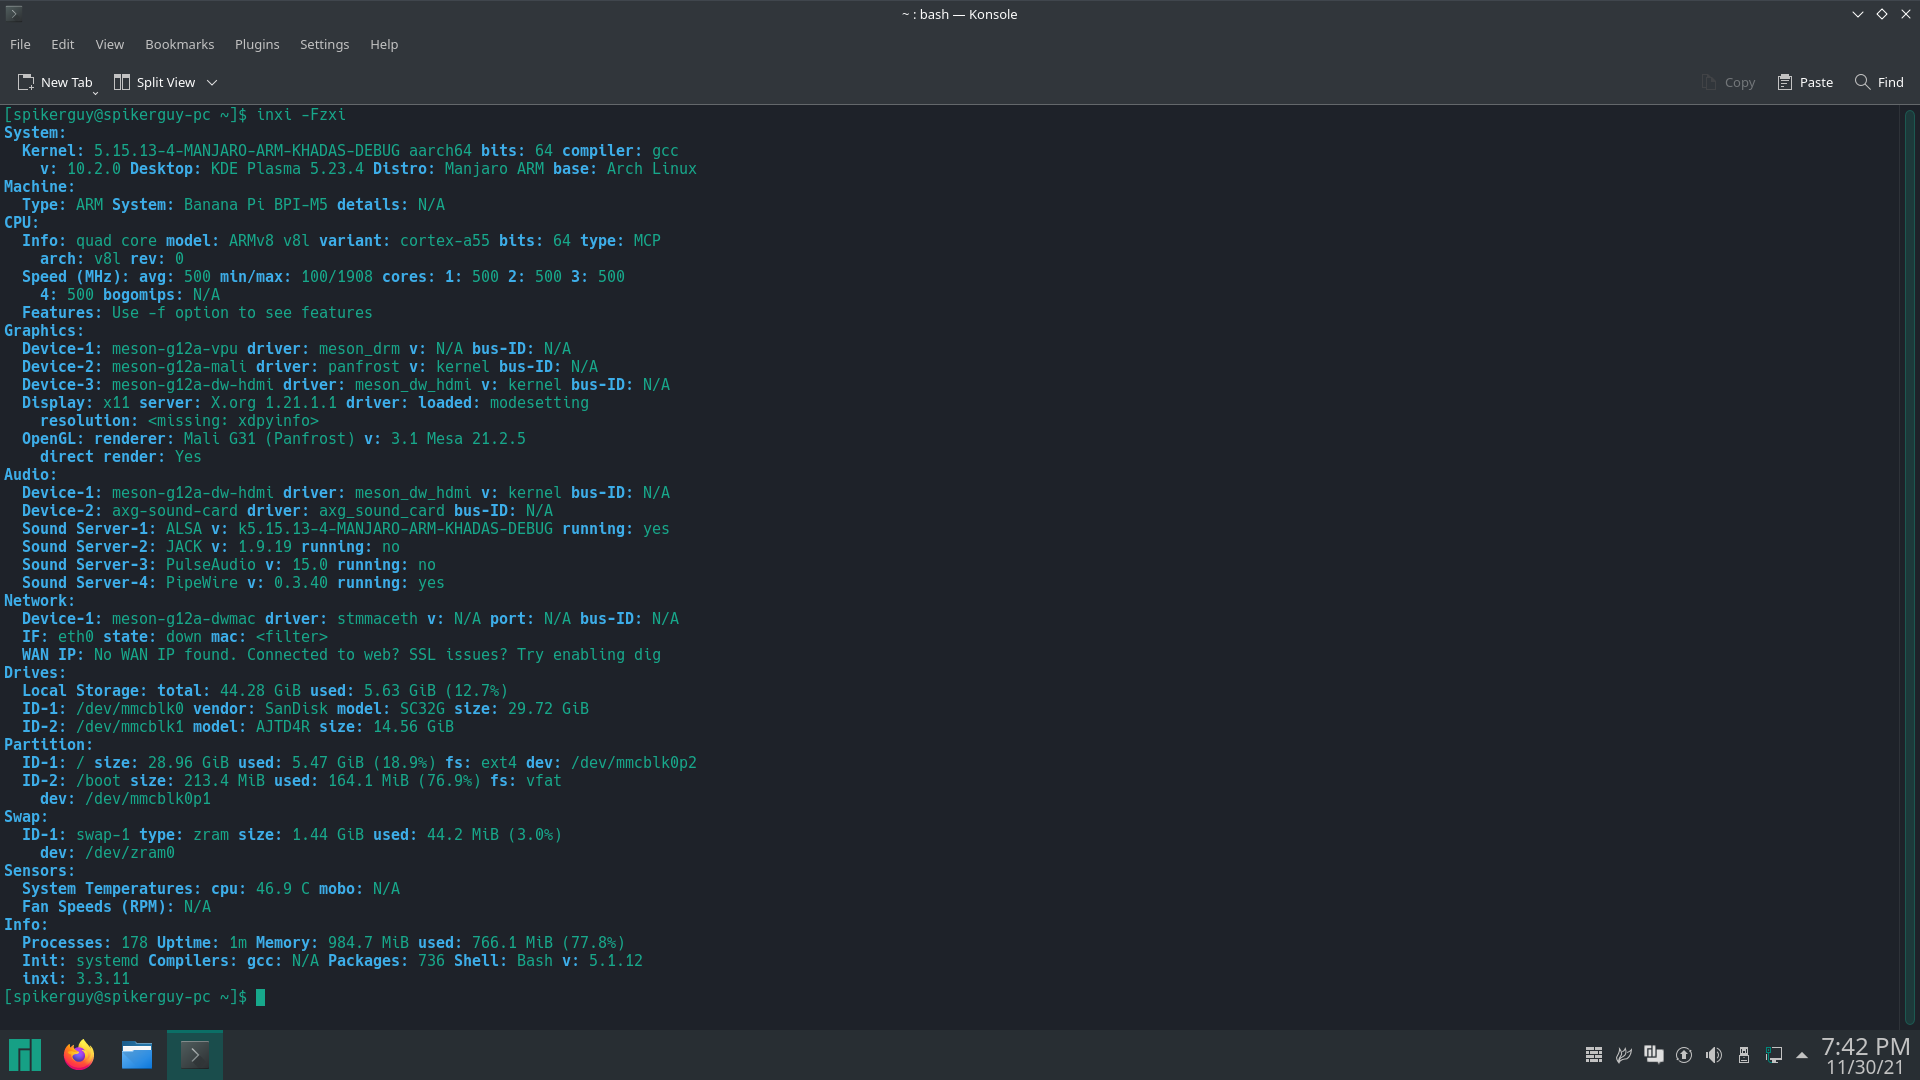Open the View menu

point(110,44)
